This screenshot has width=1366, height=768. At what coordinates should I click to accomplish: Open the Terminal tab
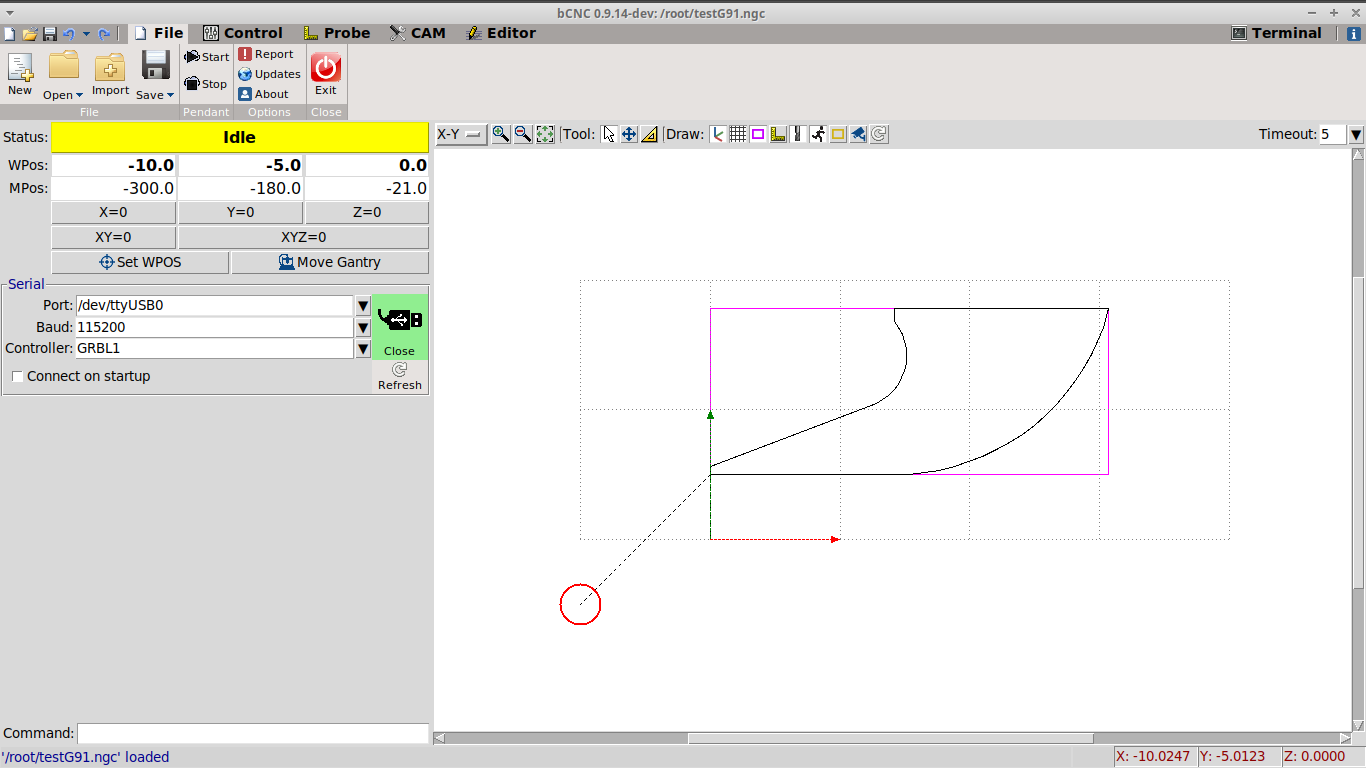[1277, 33]
